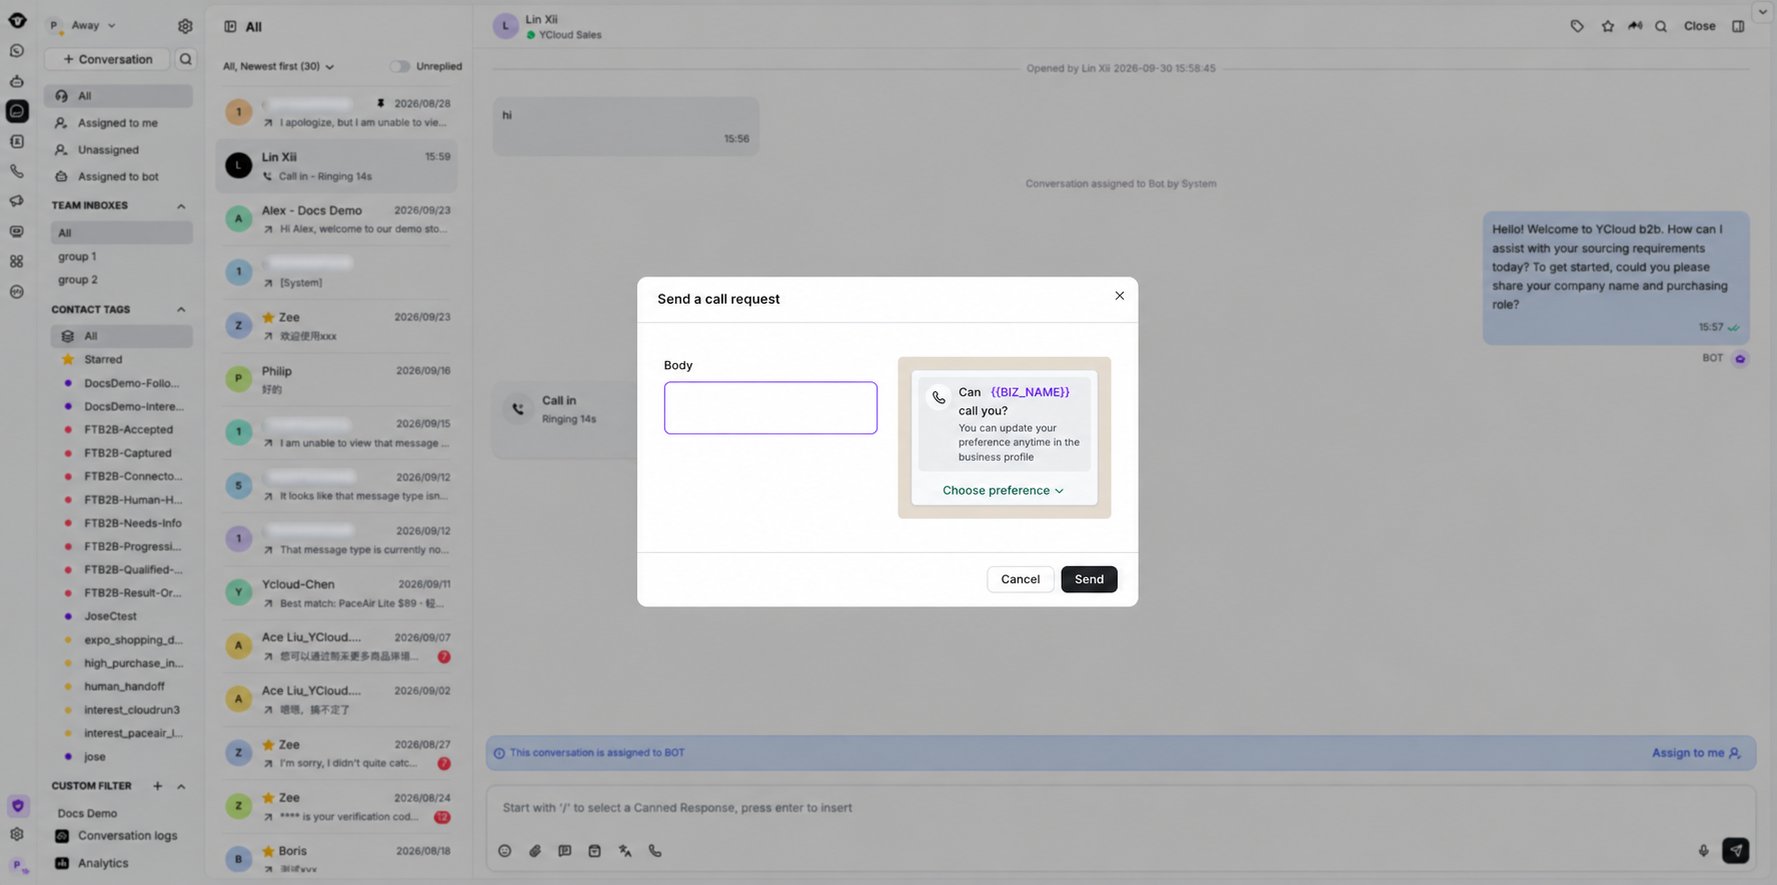Click the phone call icon in composer
Viewport: 1777px width, 885px height.
coord(655,851)
